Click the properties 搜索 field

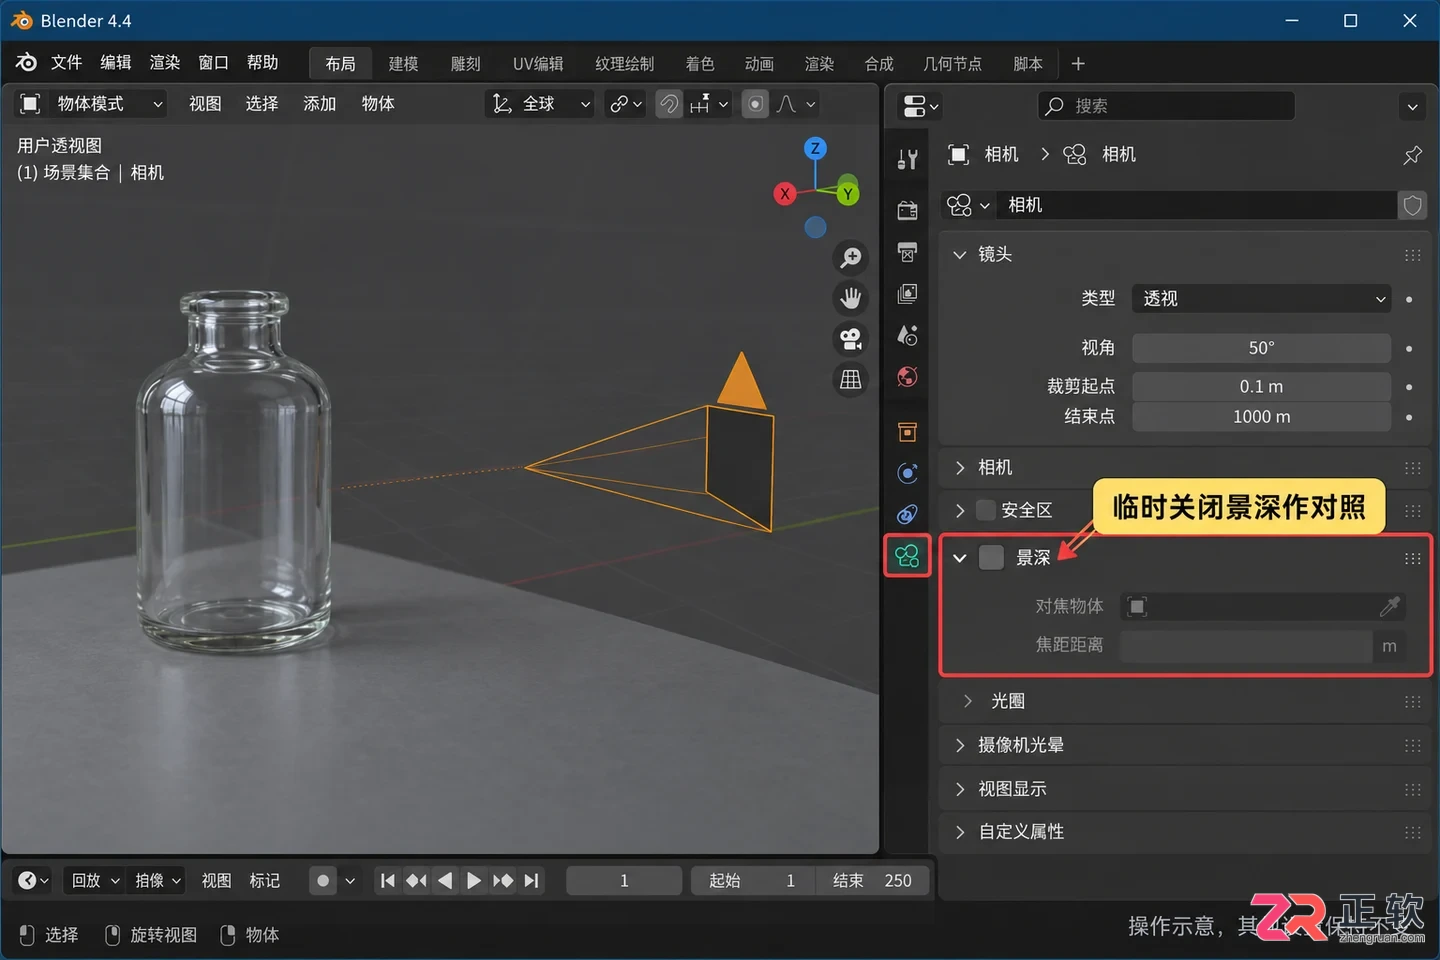tap(1166, 106)
